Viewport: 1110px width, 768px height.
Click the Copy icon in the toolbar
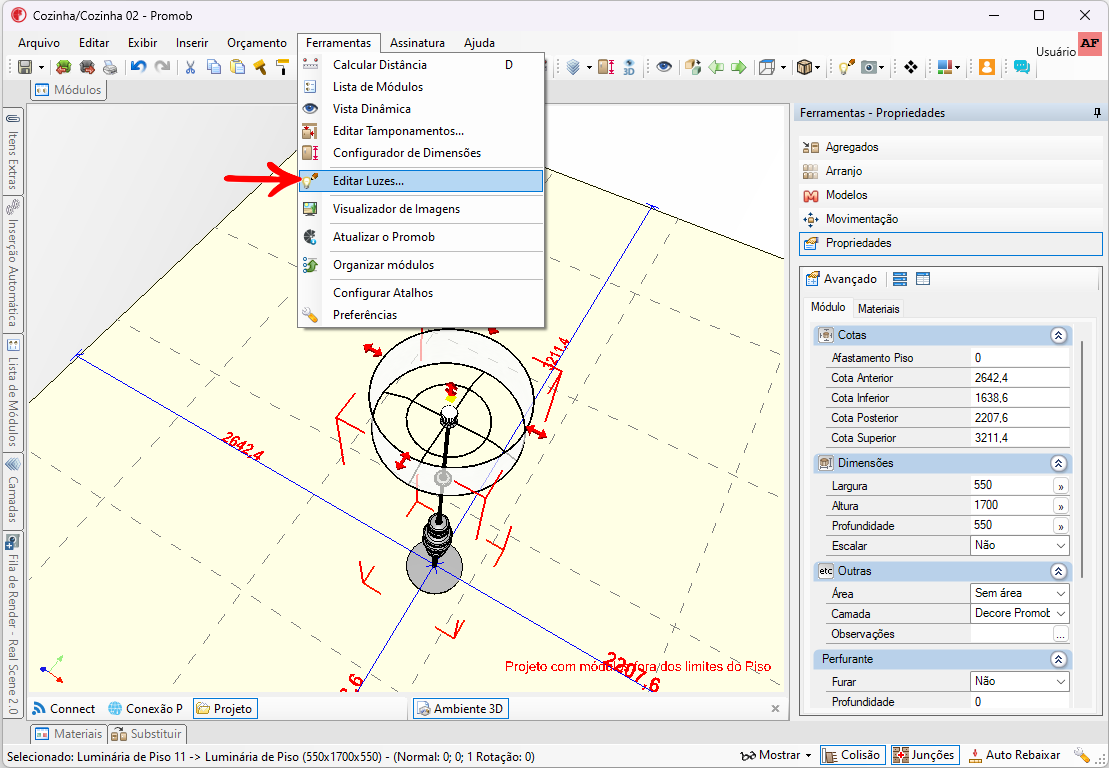click(x=214, y=67)
